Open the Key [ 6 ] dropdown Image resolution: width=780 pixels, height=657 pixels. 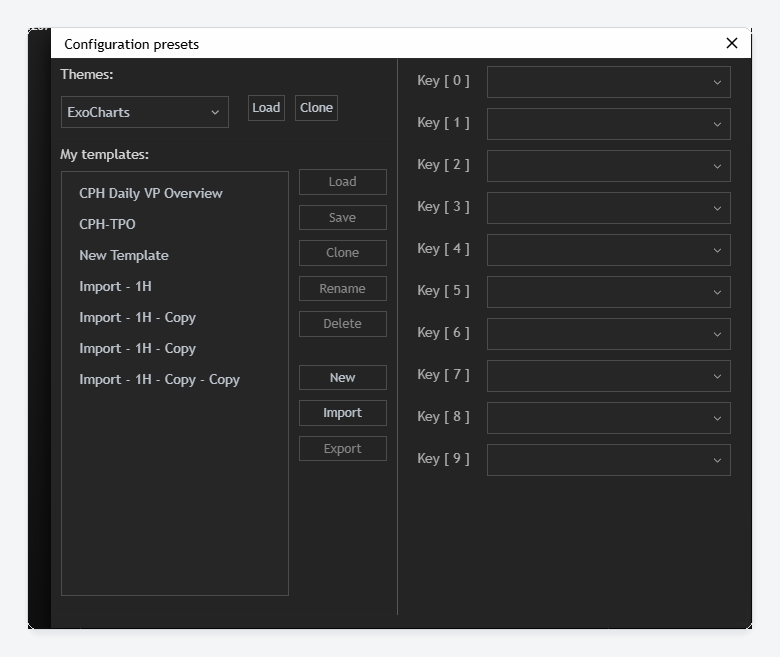609,334
